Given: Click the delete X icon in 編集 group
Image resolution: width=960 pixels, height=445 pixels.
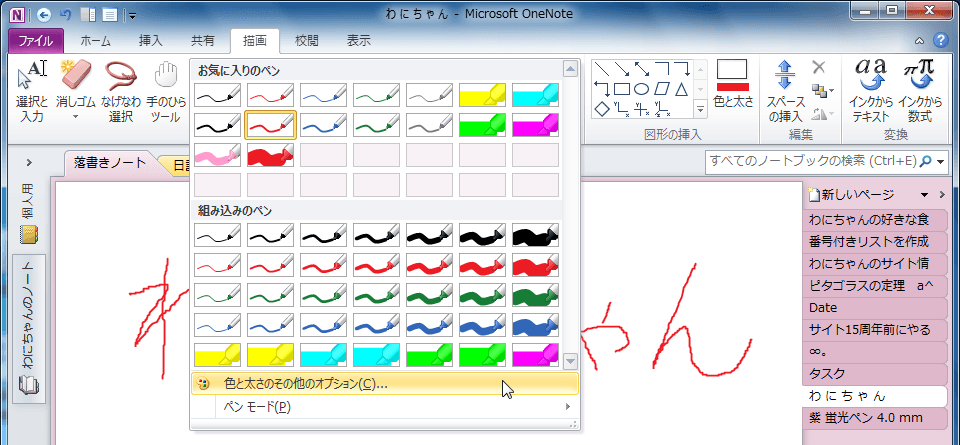Looking at the screenshot, I should pyautogui.click(x=819, y=67).
